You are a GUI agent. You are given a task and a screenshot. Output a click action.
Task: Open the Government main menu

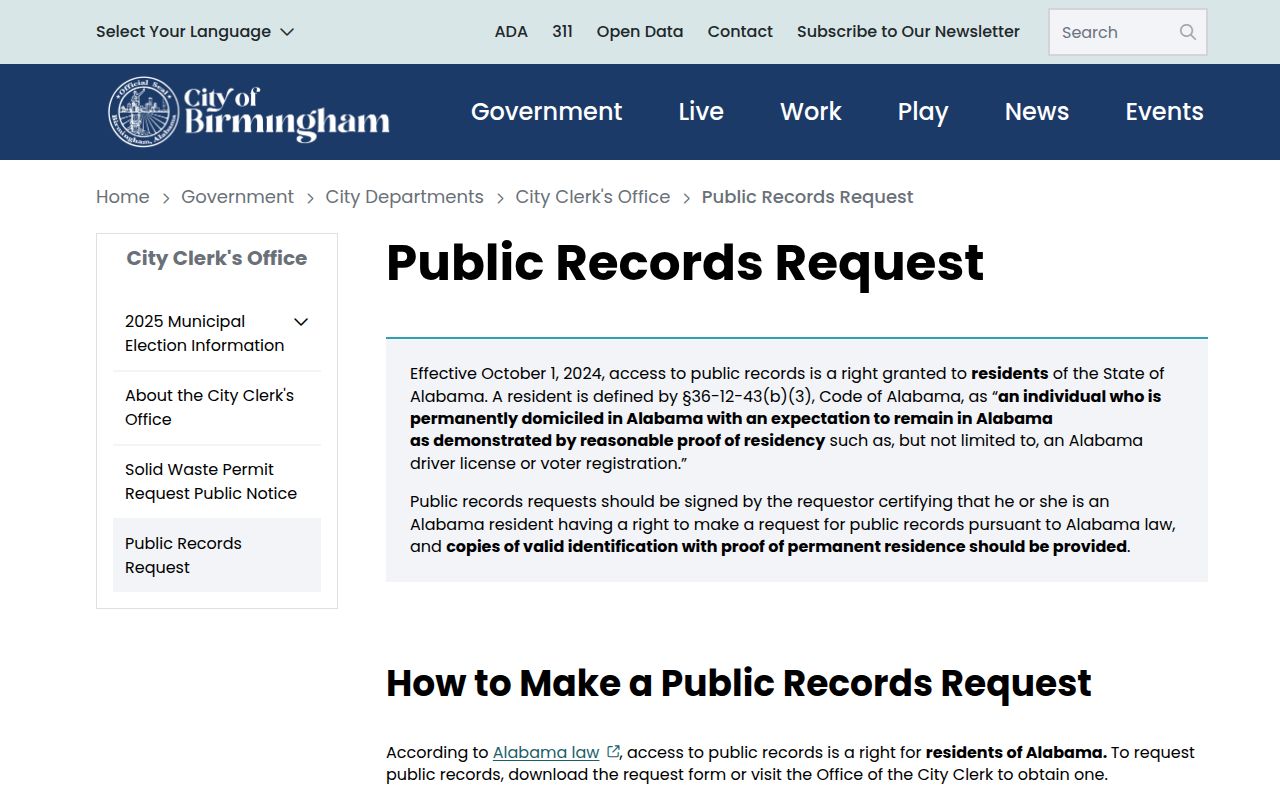546,112
